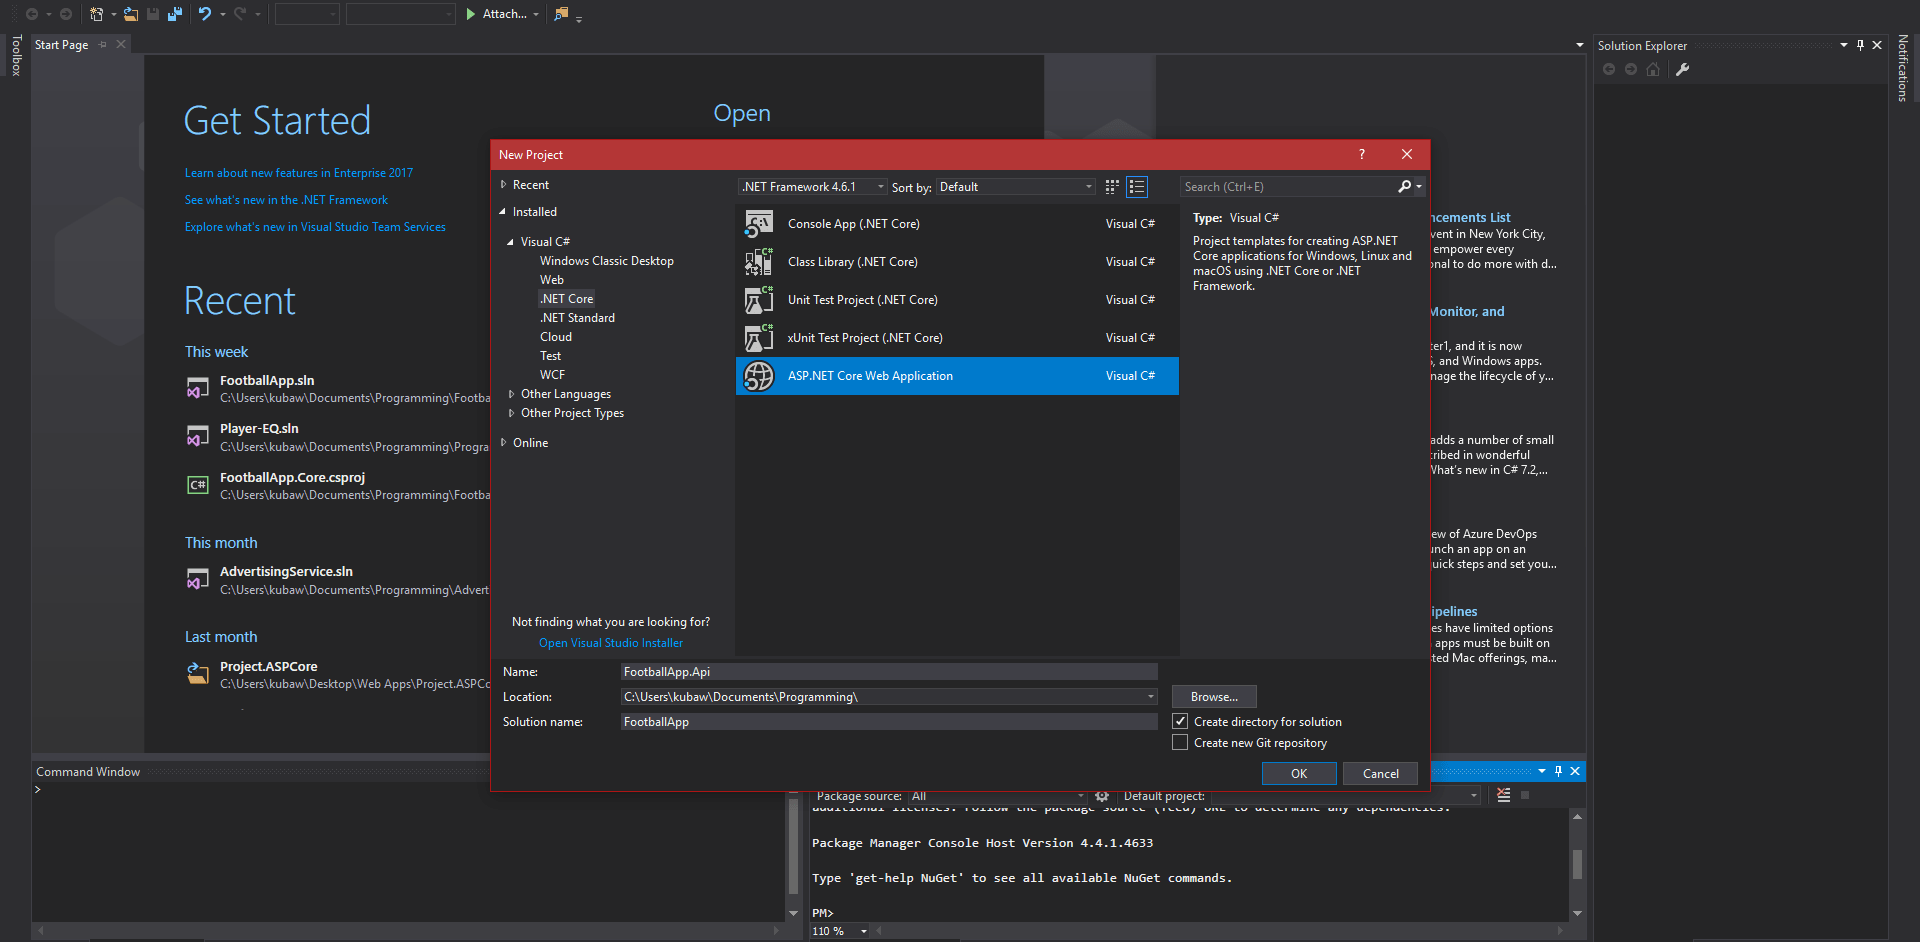1920x942 pixels.
Task: Select the Cloud category
Action: click(556, 337)
